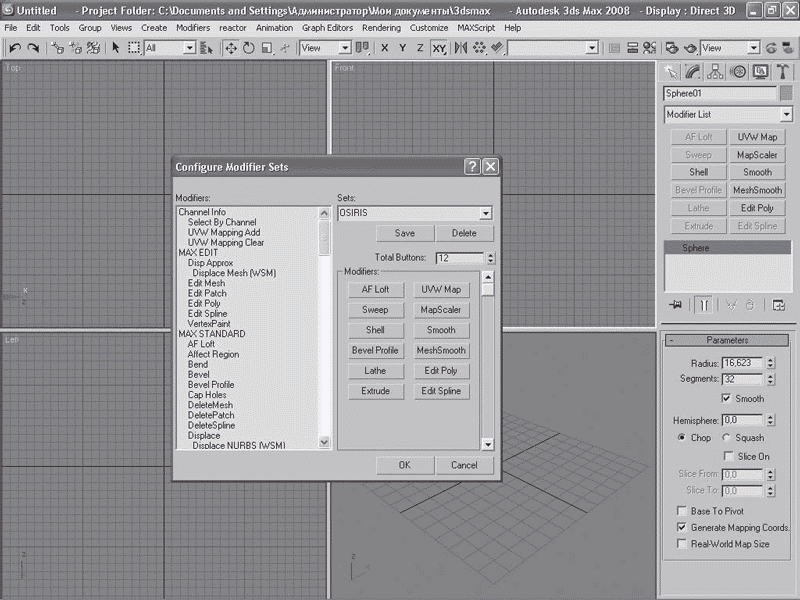Screen dimensions: 800x600
Task: Select the Move transform tool
Action: tap(230, 48)
